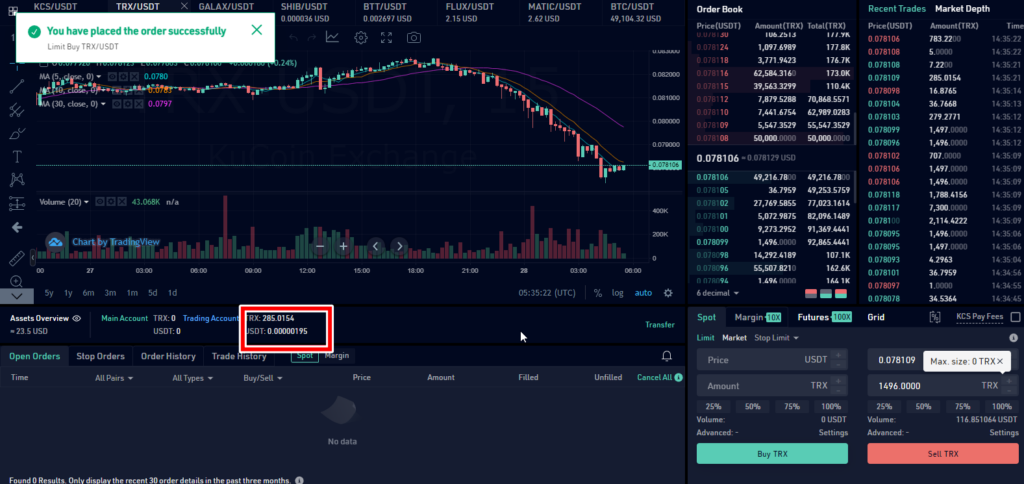This screenshot has height=484, width=1024.
Task: Take a chart snapshot with camera icon
Action: (412, 37)
